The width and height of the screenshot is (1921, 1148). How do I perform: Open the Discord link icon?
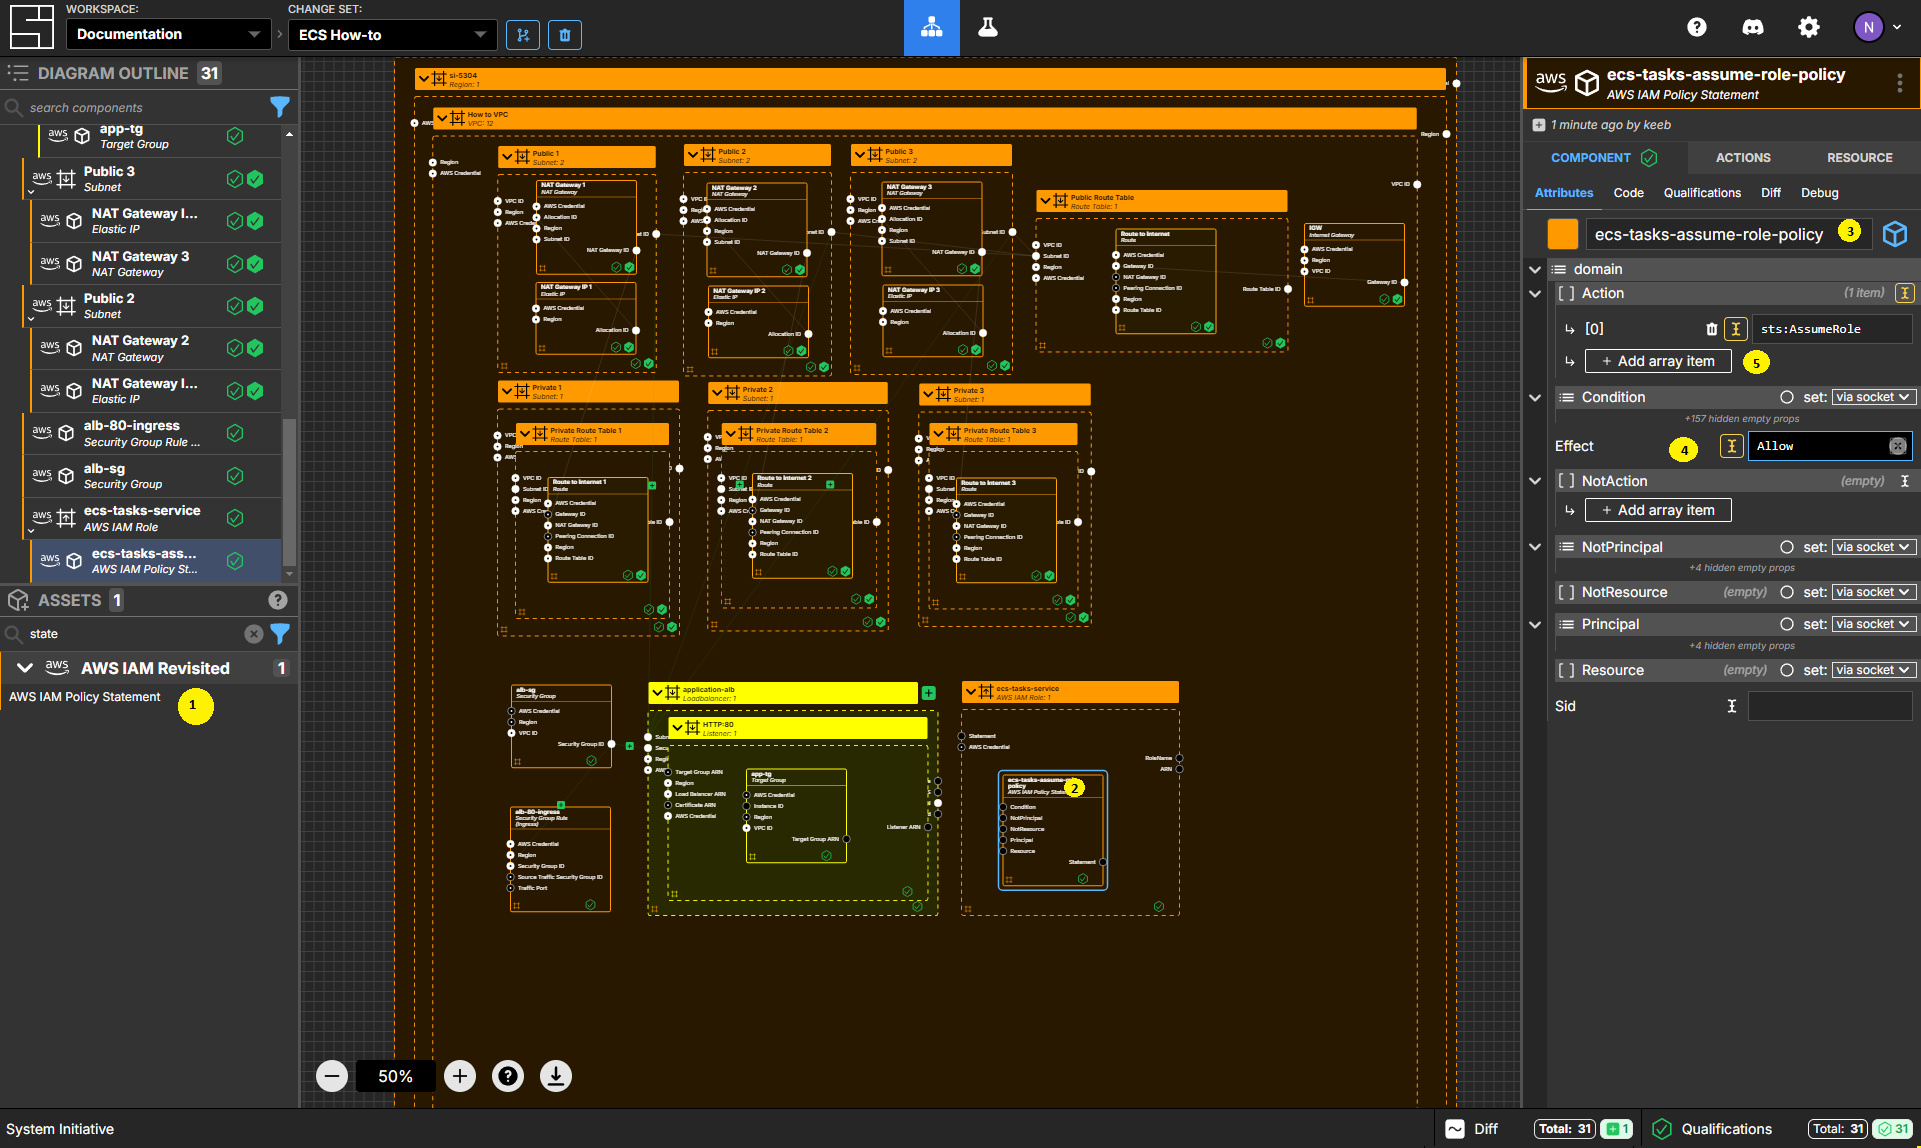click(1753, 28)
